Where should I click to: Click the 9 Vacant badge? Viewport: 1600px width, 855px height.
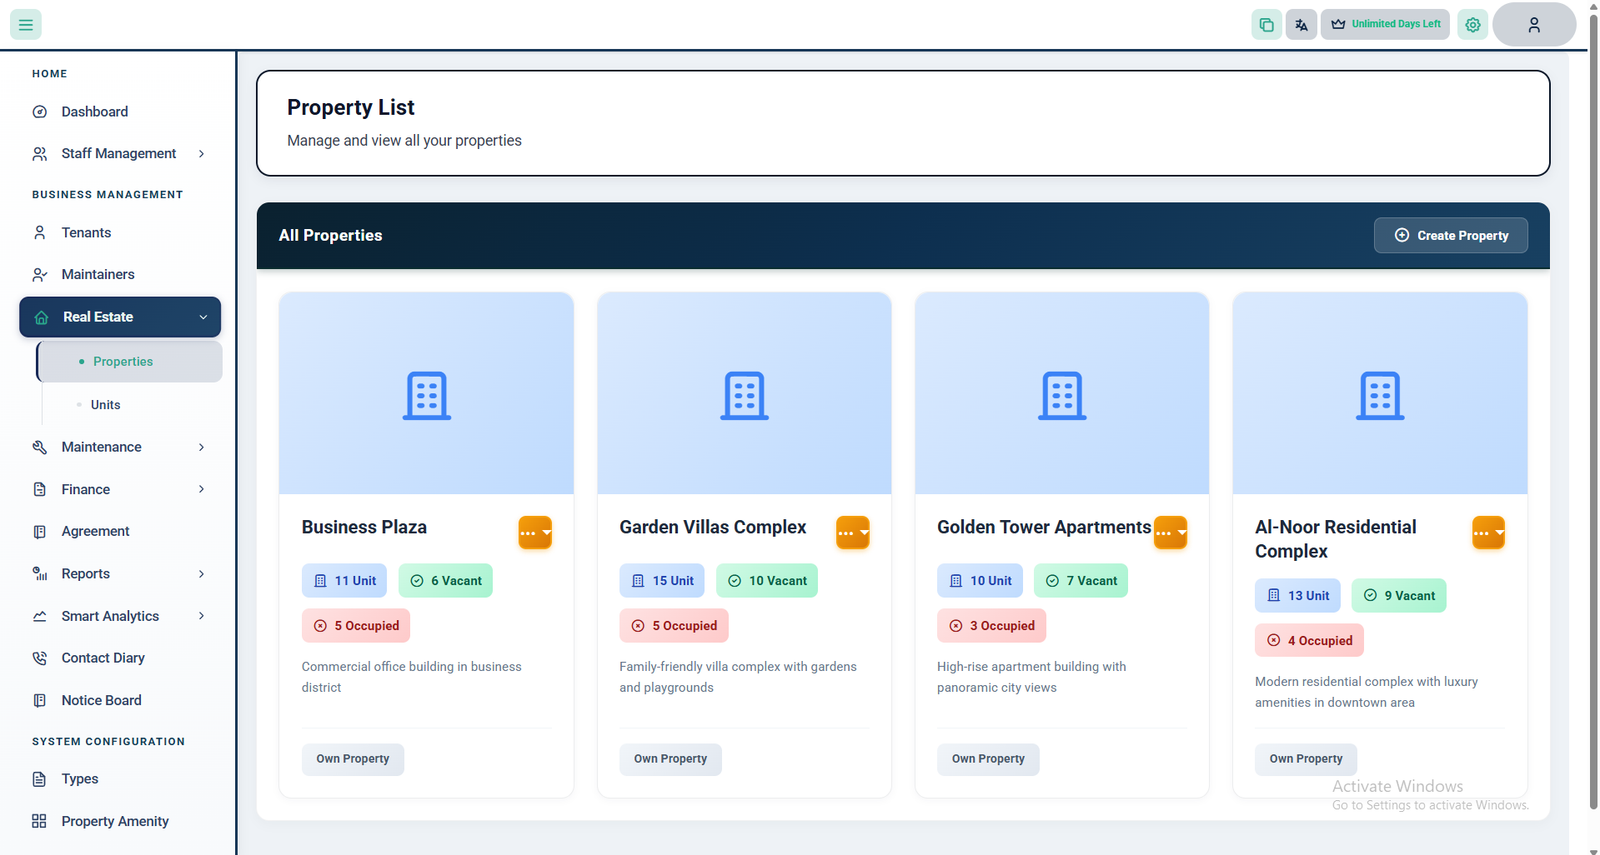(x=1399, y=596)
